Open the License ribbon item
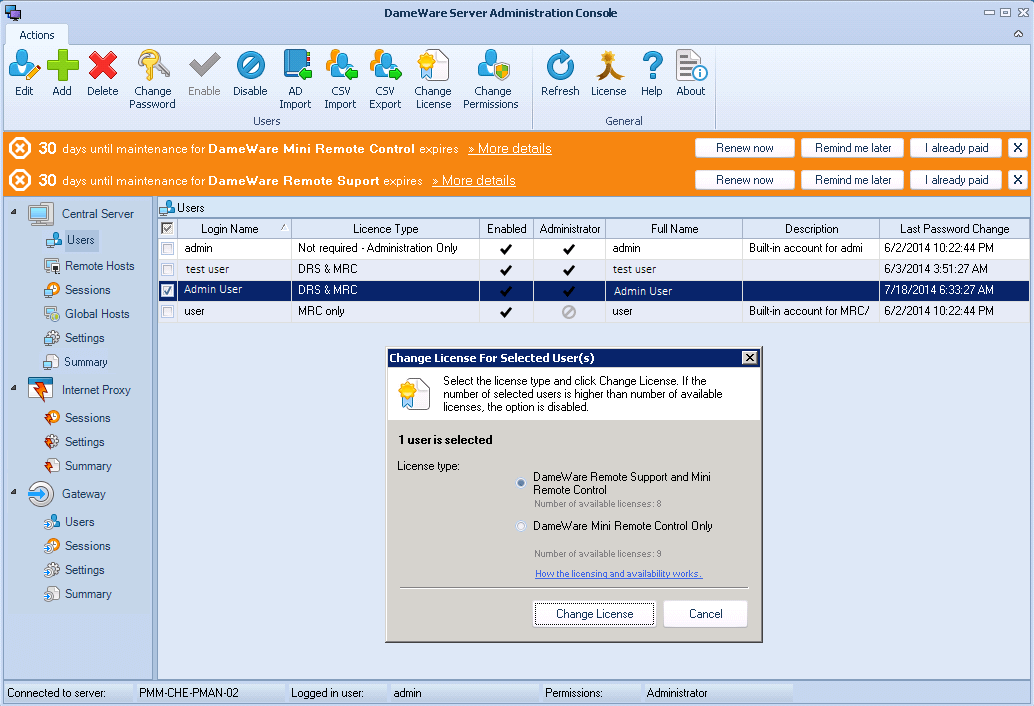Image resolution: width=1034 pixels, height=706 pixels. pos(609,73)
